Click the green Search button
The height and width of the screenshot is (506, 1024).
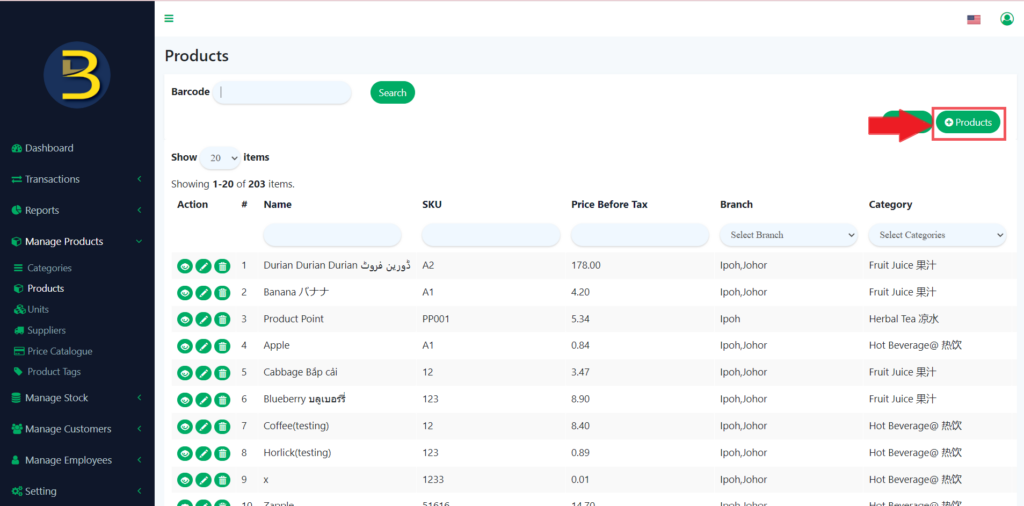pos(392,93)
